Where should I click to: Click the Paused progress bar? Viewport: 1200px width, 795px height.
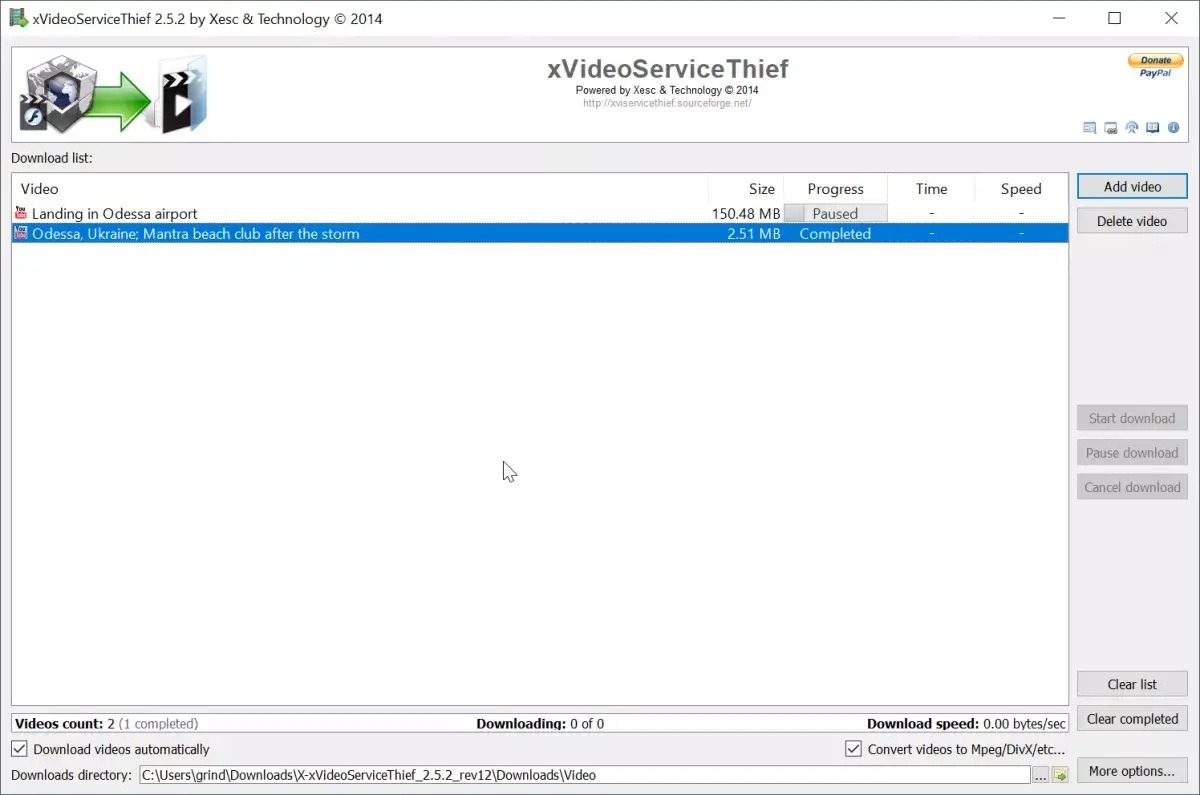coord(835,213)
